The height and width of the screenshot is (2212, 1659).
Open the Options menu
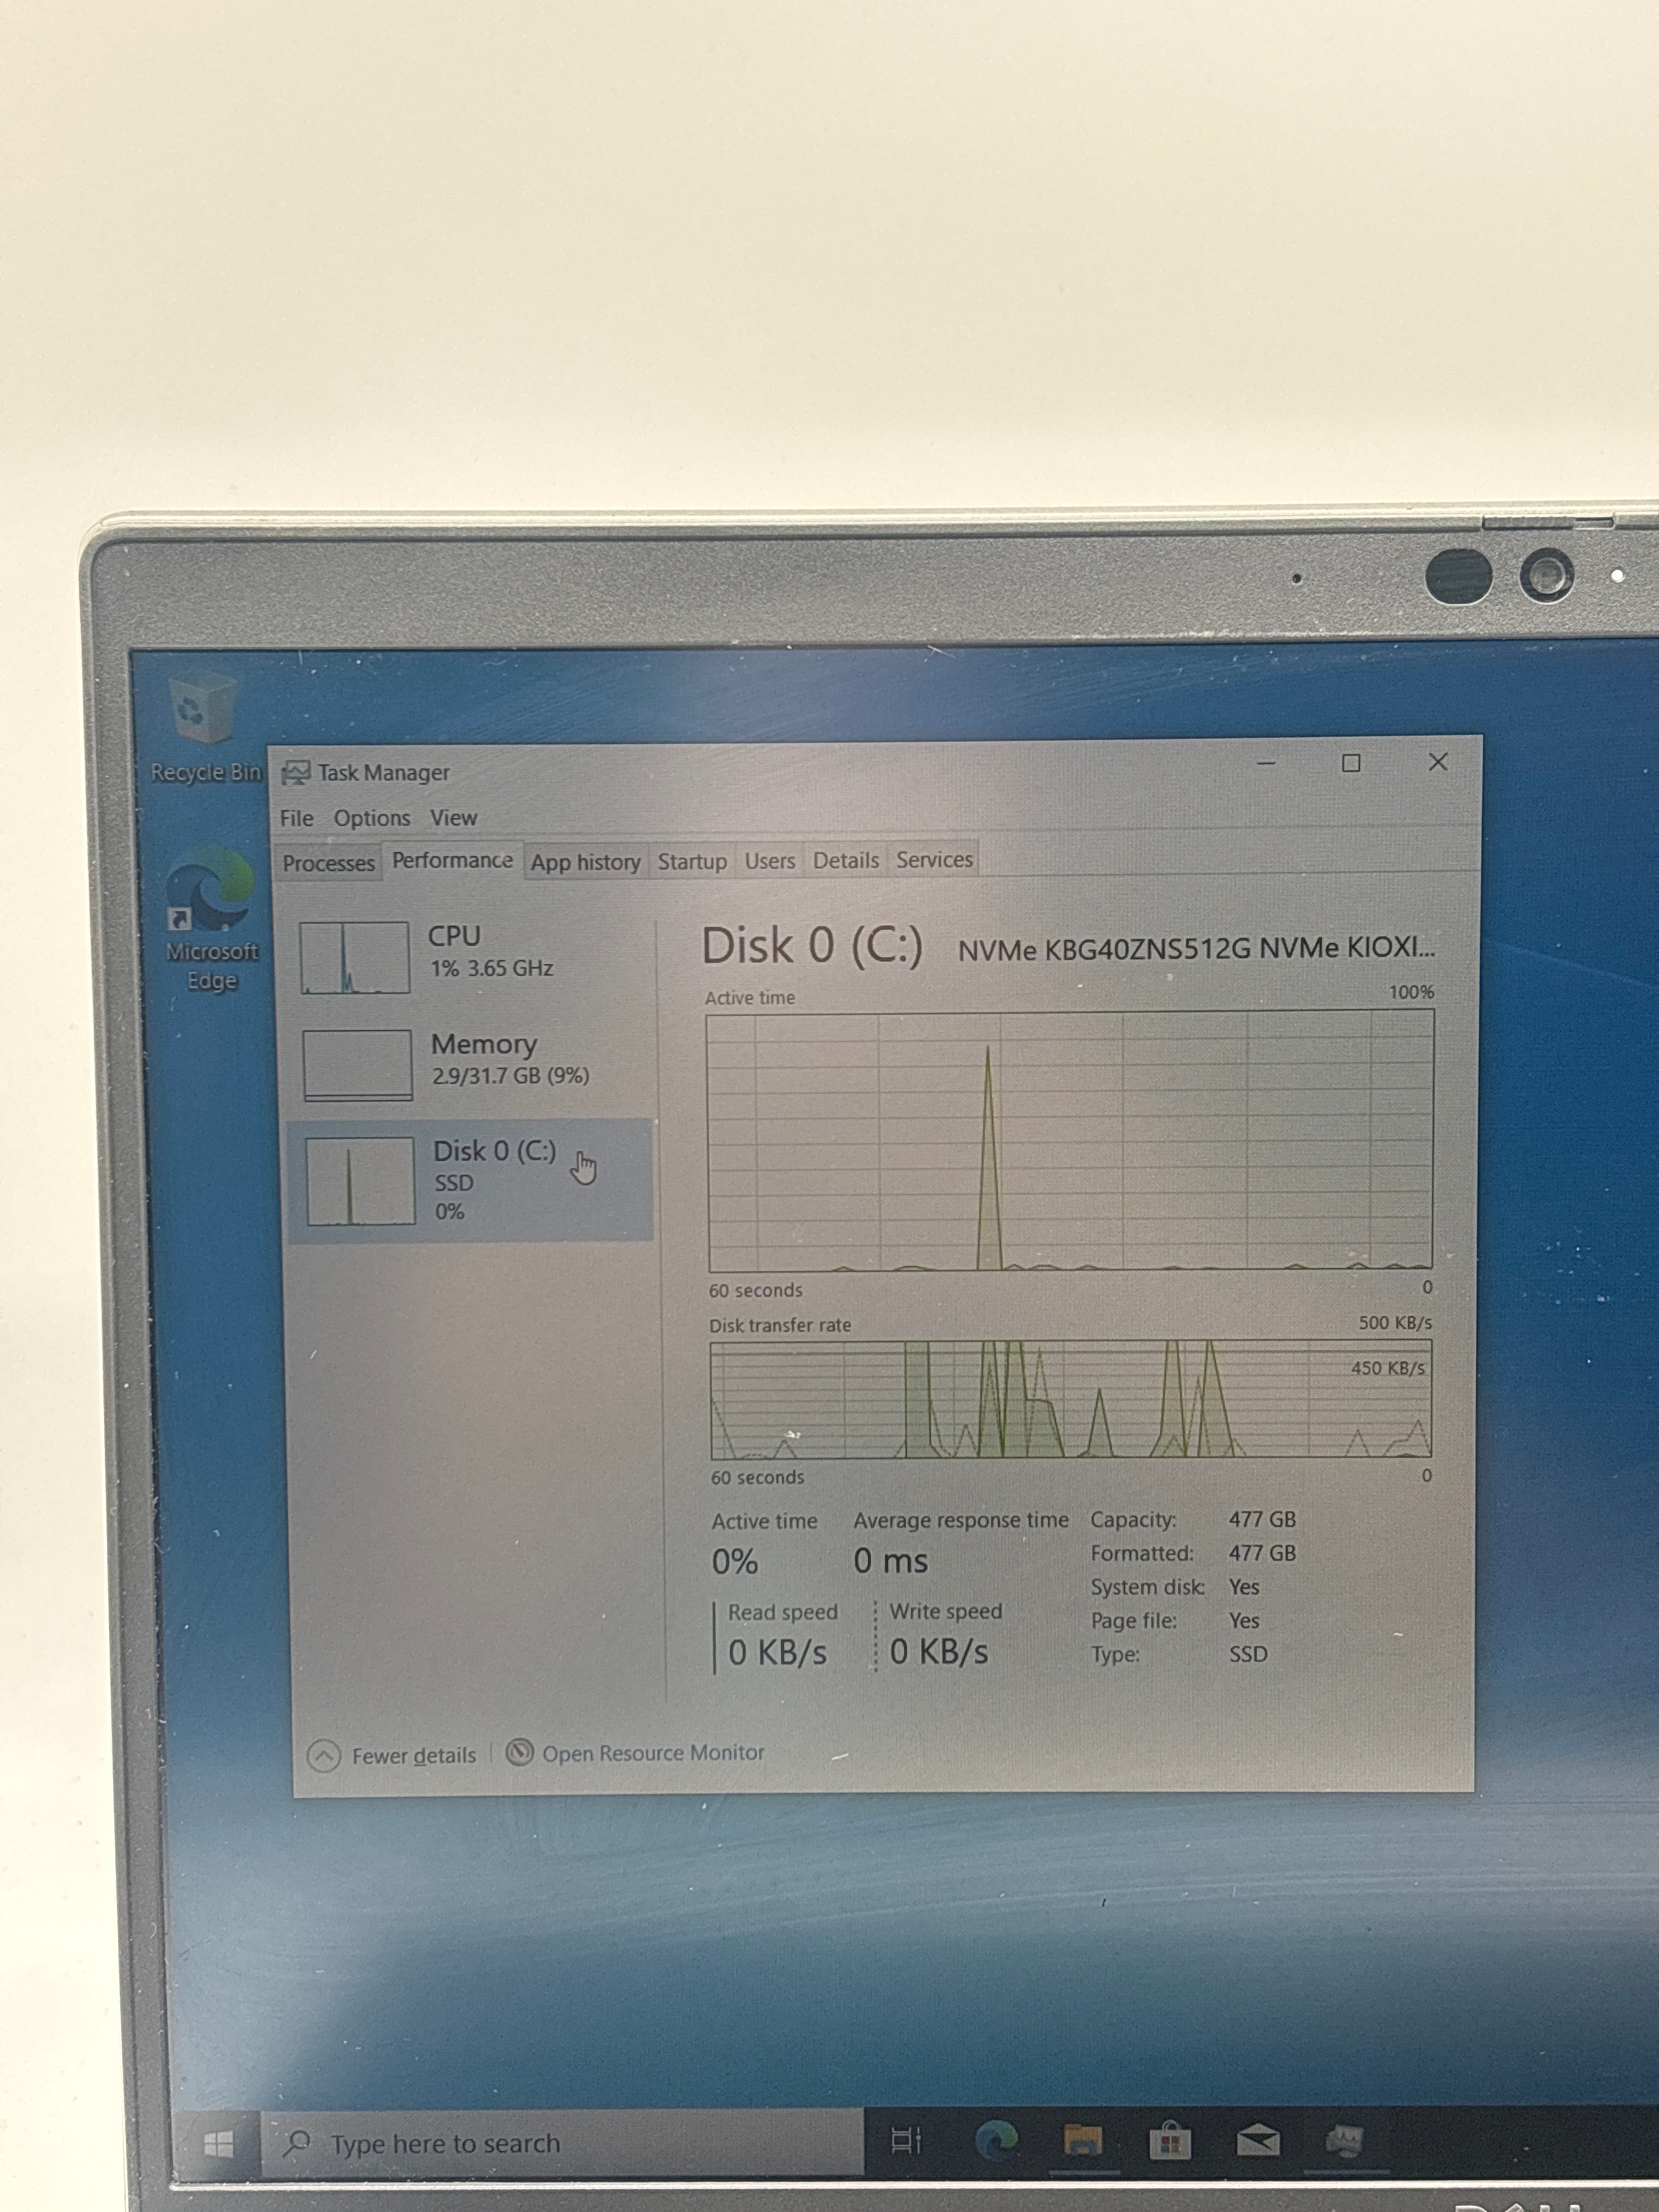tap(372, 818)
